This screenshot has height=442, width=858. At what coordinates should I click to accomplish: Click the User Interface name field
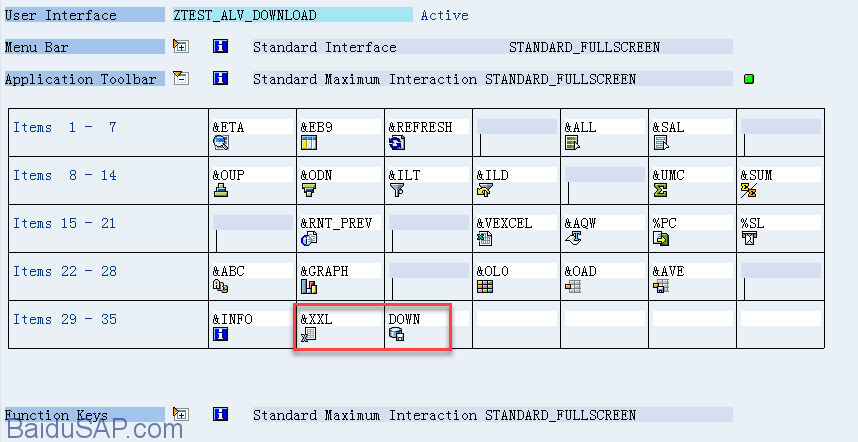point(292,15)
